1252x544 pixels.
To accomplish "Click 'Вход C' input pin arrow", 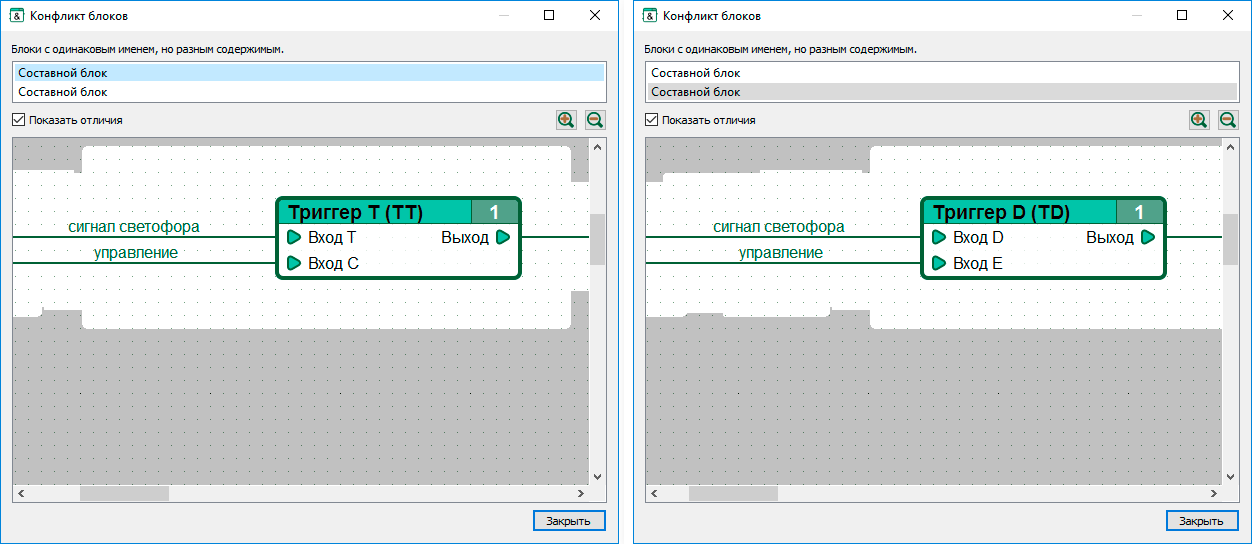I will coord(294,264).
